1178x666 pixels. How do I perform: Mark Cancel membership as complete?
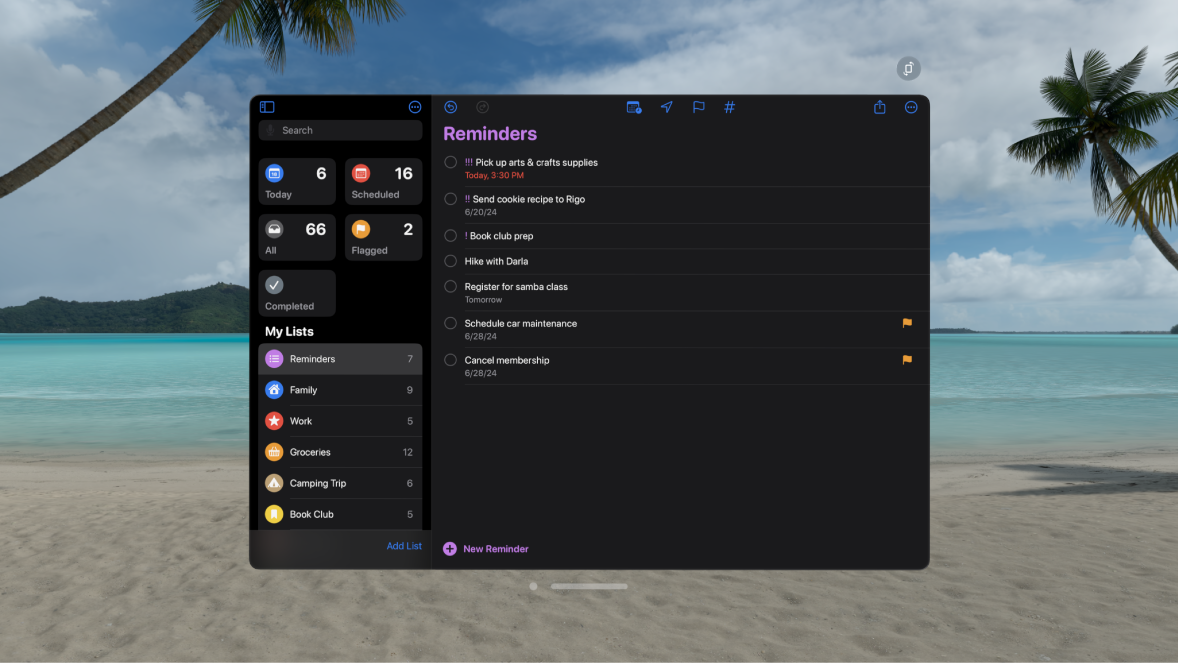coord(451,360)
